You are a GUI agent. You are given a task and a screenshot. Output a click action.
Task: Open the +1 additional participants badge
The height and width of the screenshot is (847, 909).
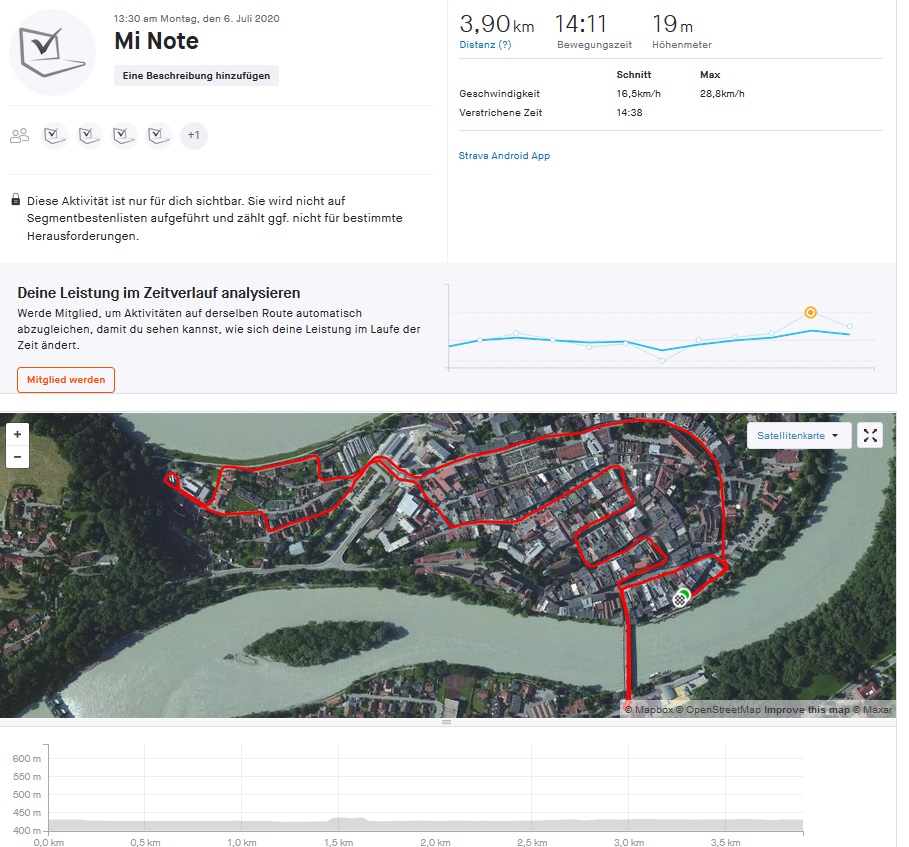(194, 136)
